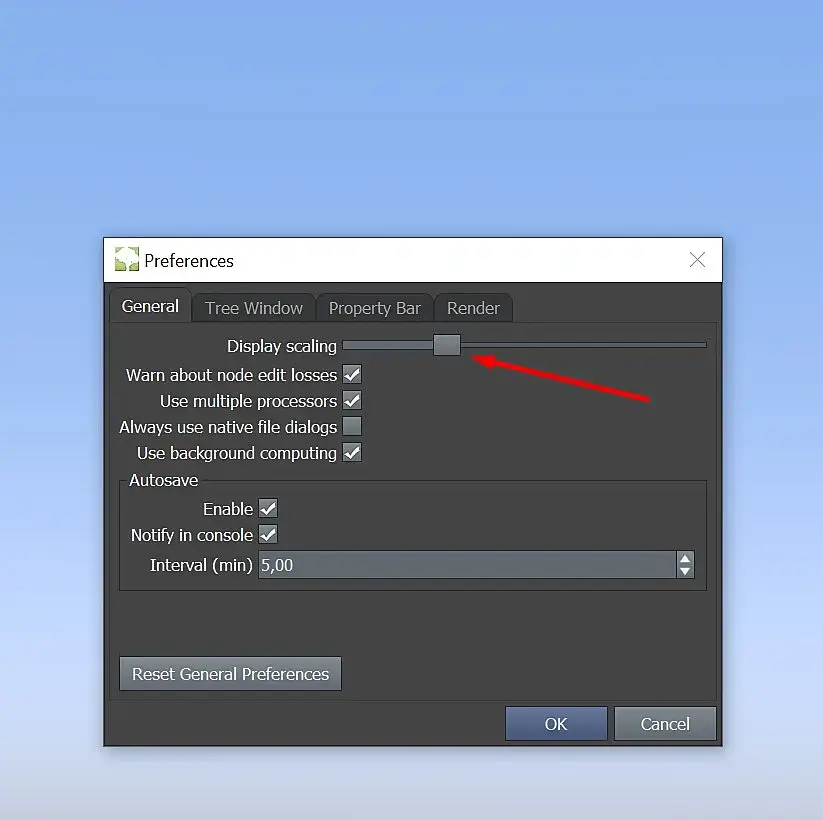Uncheck the Autosave Enable checkbox

(x=268, y=508)
